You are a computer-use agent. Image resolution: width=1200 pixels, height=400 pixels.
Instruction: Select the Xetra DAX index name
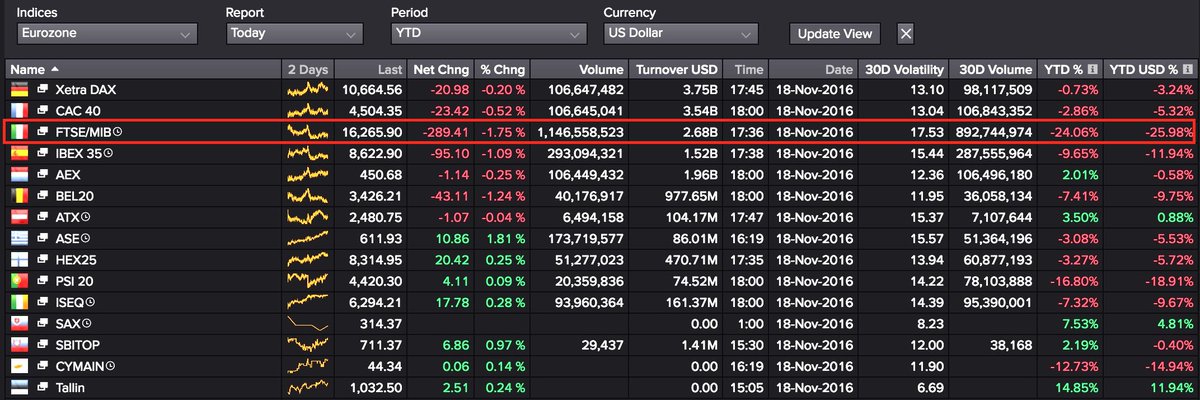pyautogui.click(x=86, y=90)
